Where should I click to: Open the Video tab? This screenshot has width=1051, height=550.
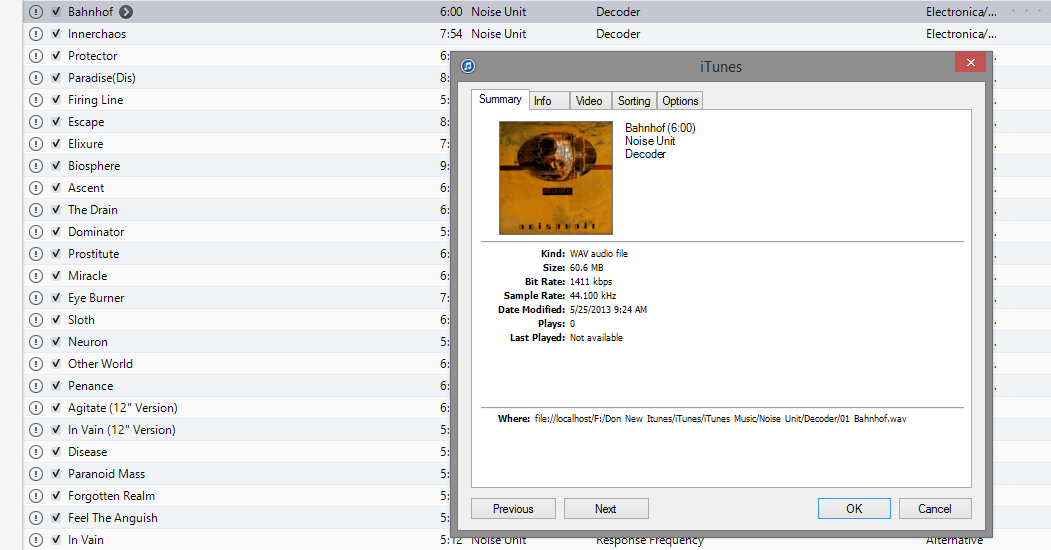point(591,100)
